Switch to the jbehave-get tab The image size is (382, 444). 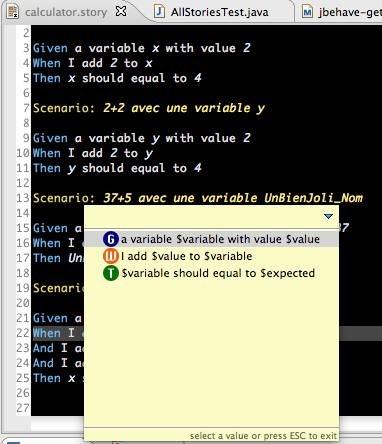tap(350, 12)
